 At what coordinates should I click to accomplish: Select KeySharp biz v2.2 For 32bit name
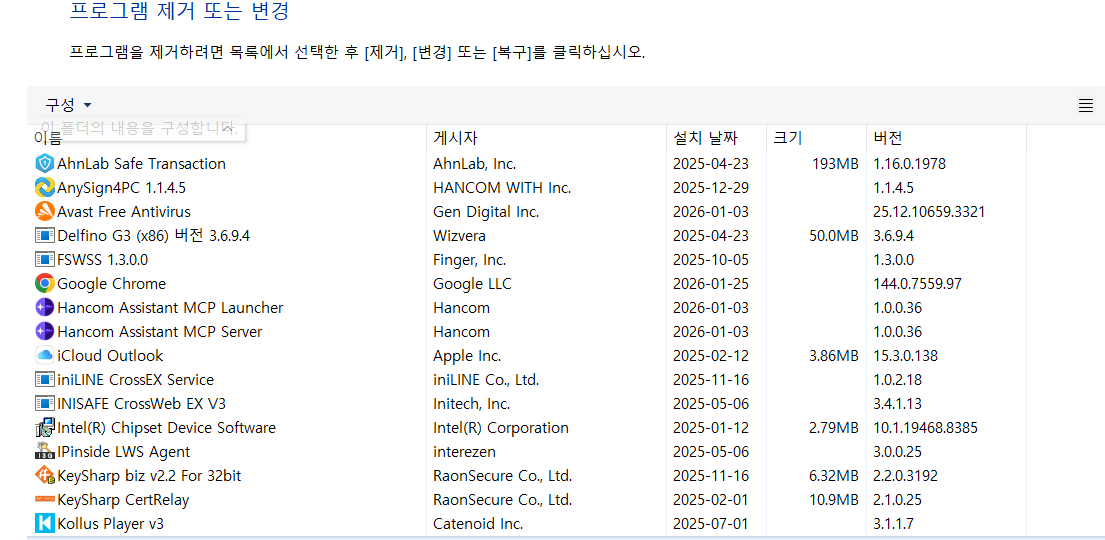coord(149,476)
